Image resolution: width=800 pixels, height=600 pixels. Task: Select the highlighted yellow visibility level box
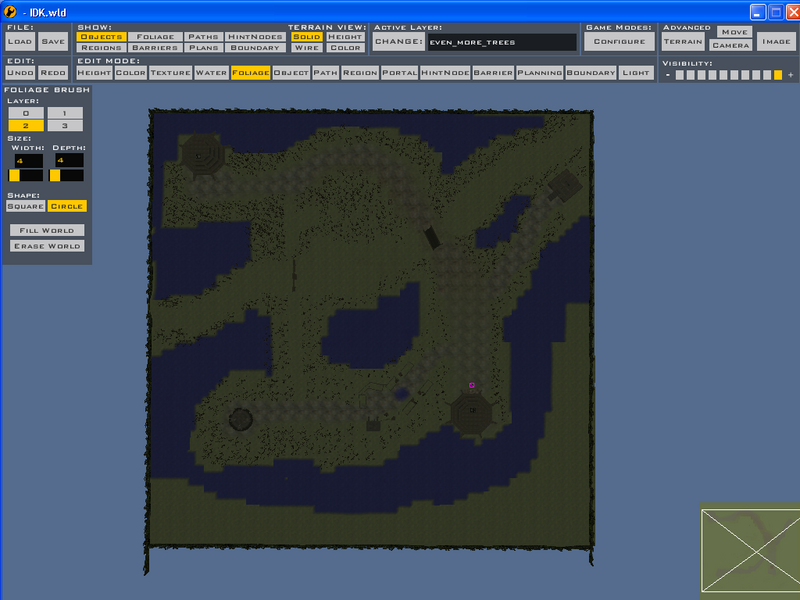click(x=778, y=75)
